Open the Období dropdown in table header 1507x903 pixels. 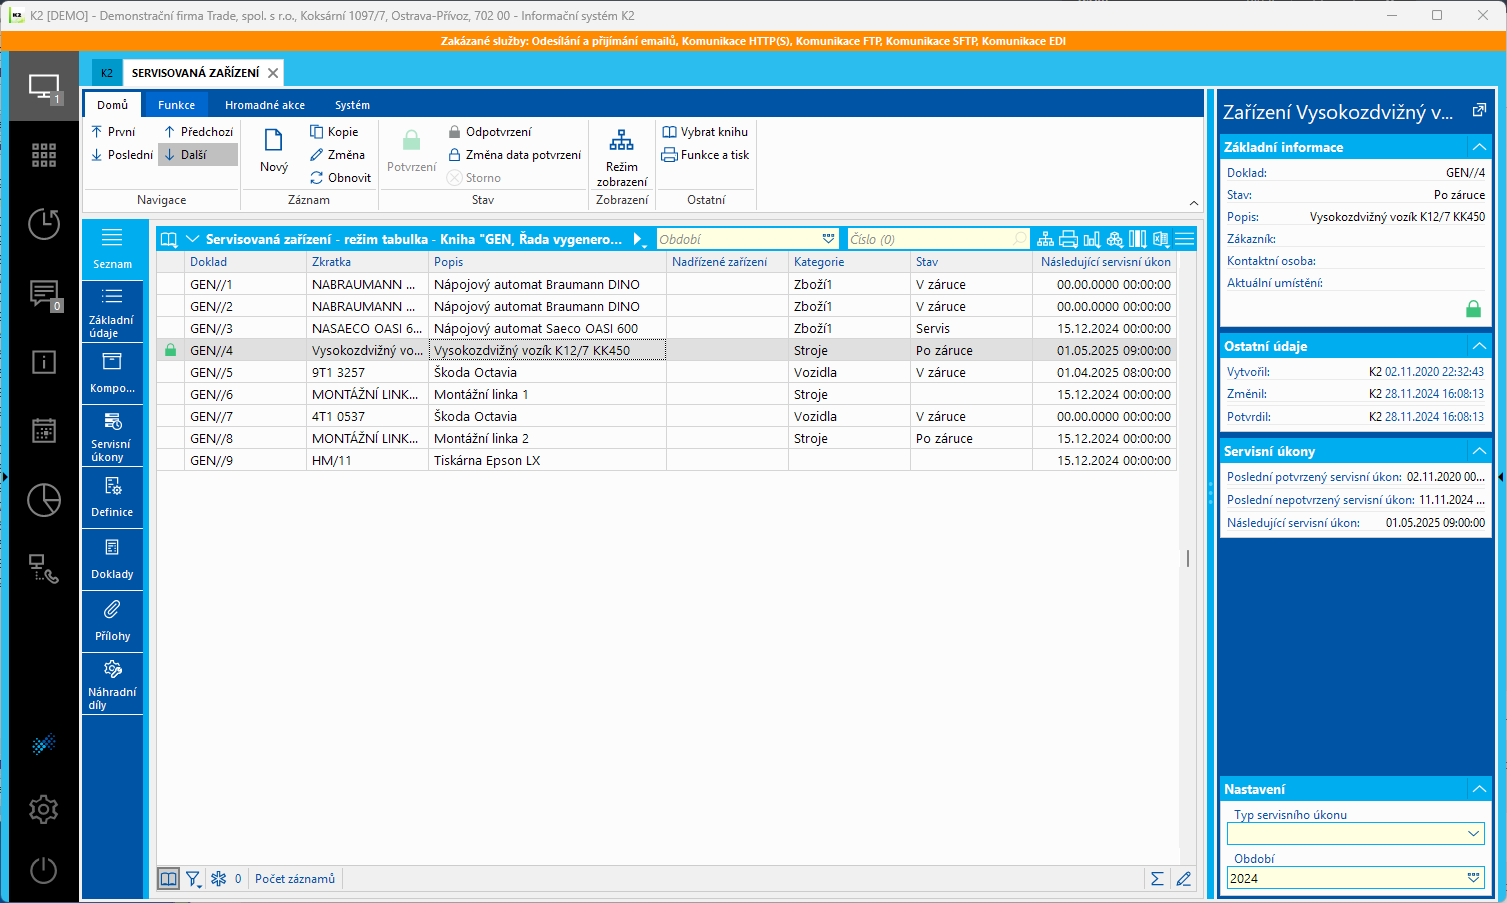click(x=828, y=239)
